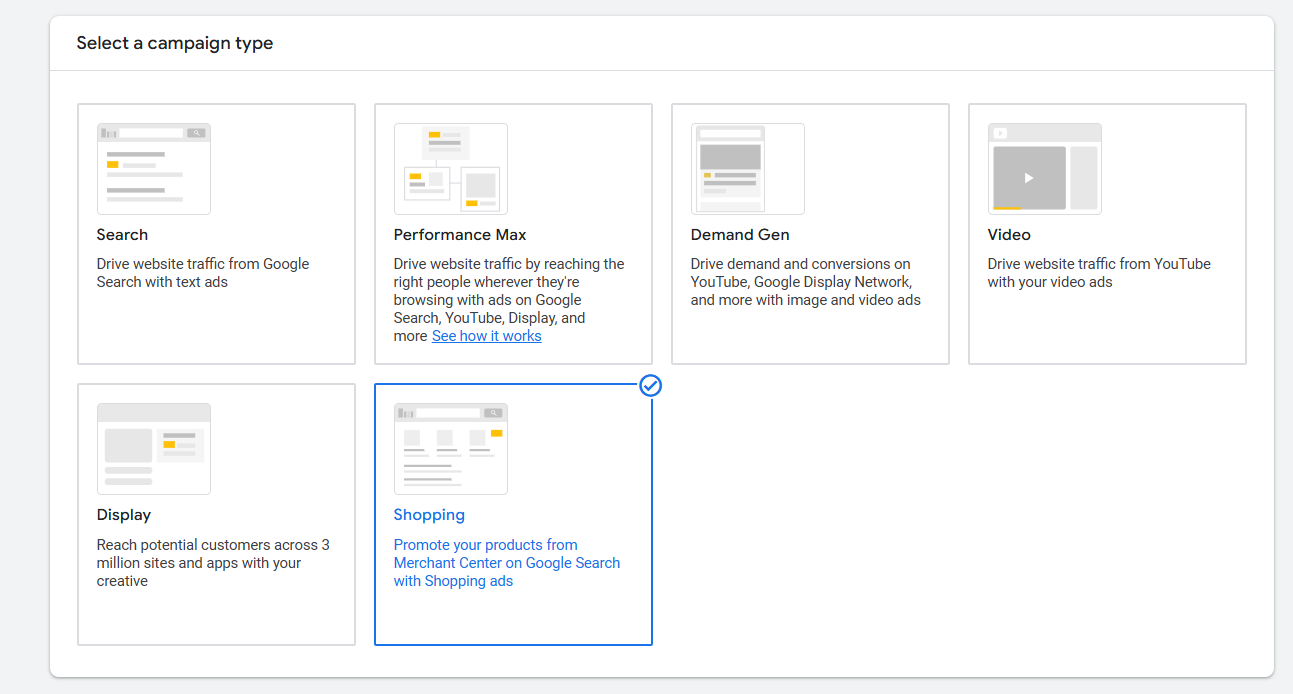Click the Shopping campaign title

(429, 515)
